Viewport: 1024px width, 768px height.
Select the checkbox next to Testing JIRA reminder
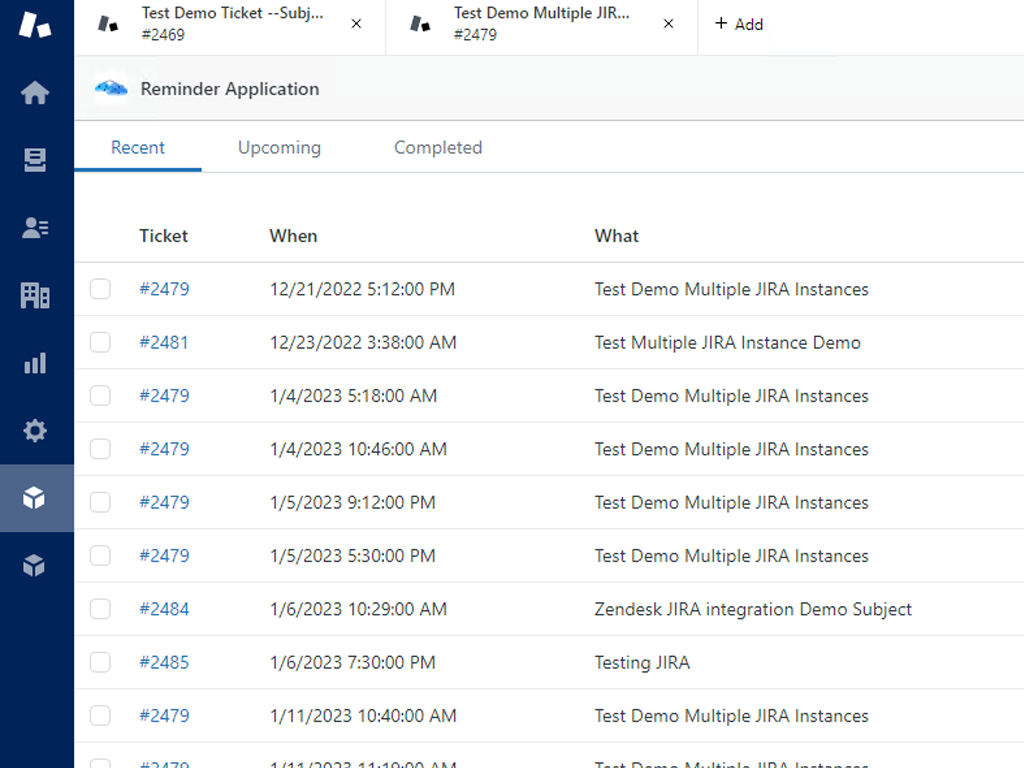[x=100, y=662]
